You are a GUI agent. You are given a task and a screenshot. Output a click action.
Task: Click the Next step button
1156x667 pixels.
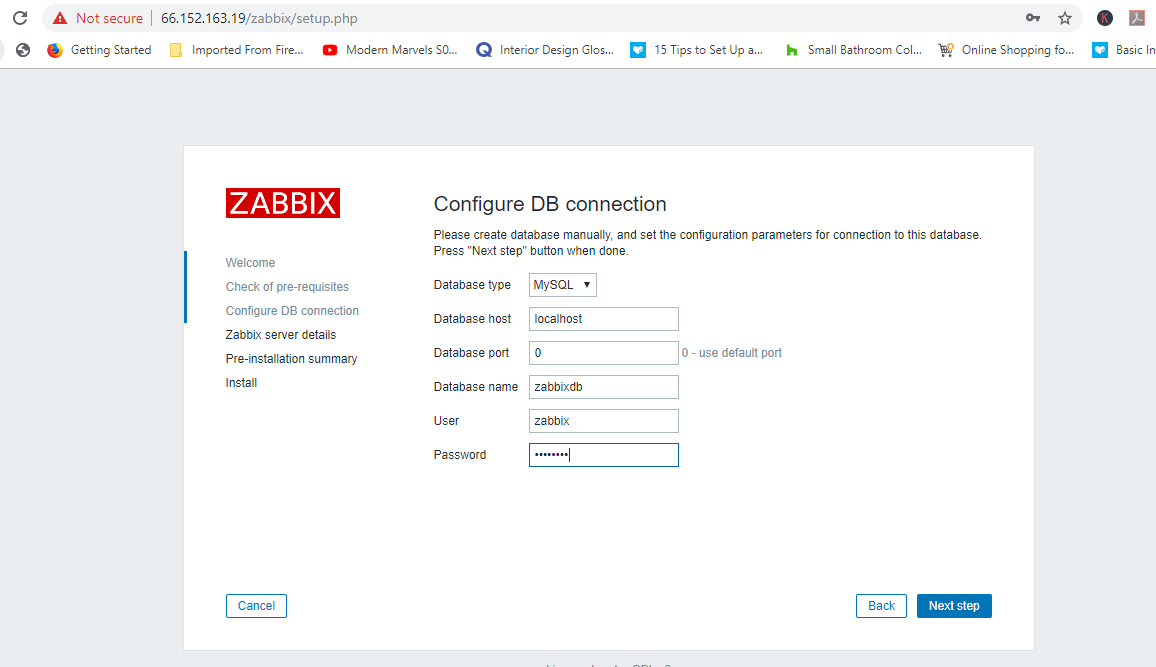tap(954, 606)
